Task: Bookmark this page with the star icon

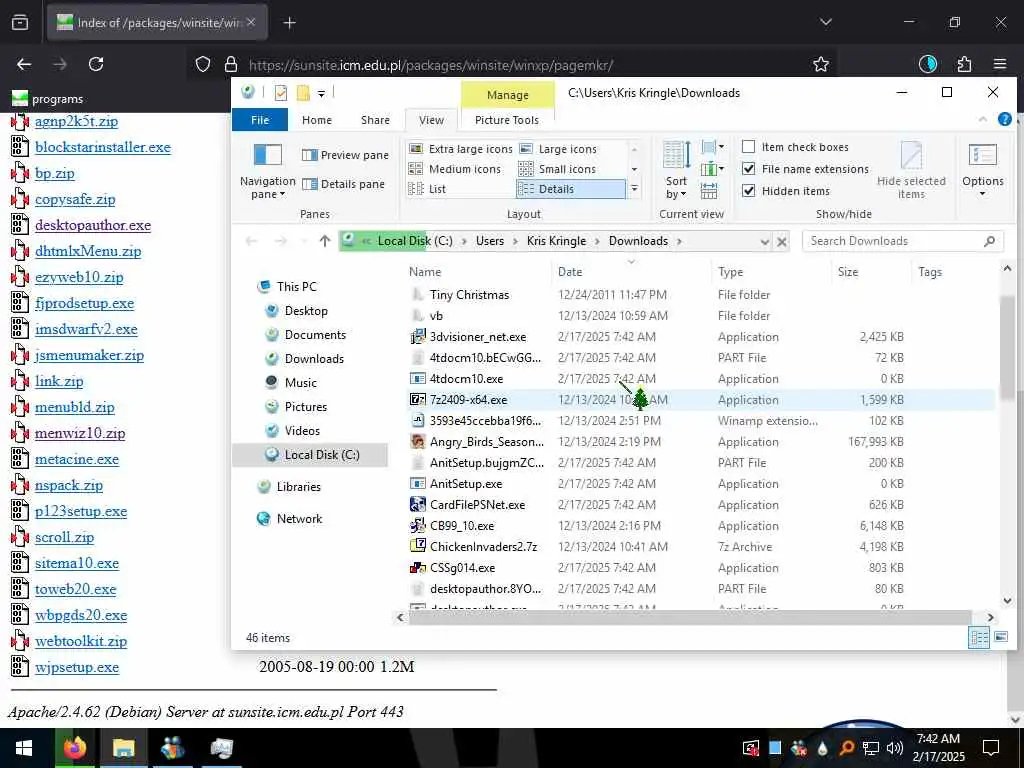Action: coord(821,64)
